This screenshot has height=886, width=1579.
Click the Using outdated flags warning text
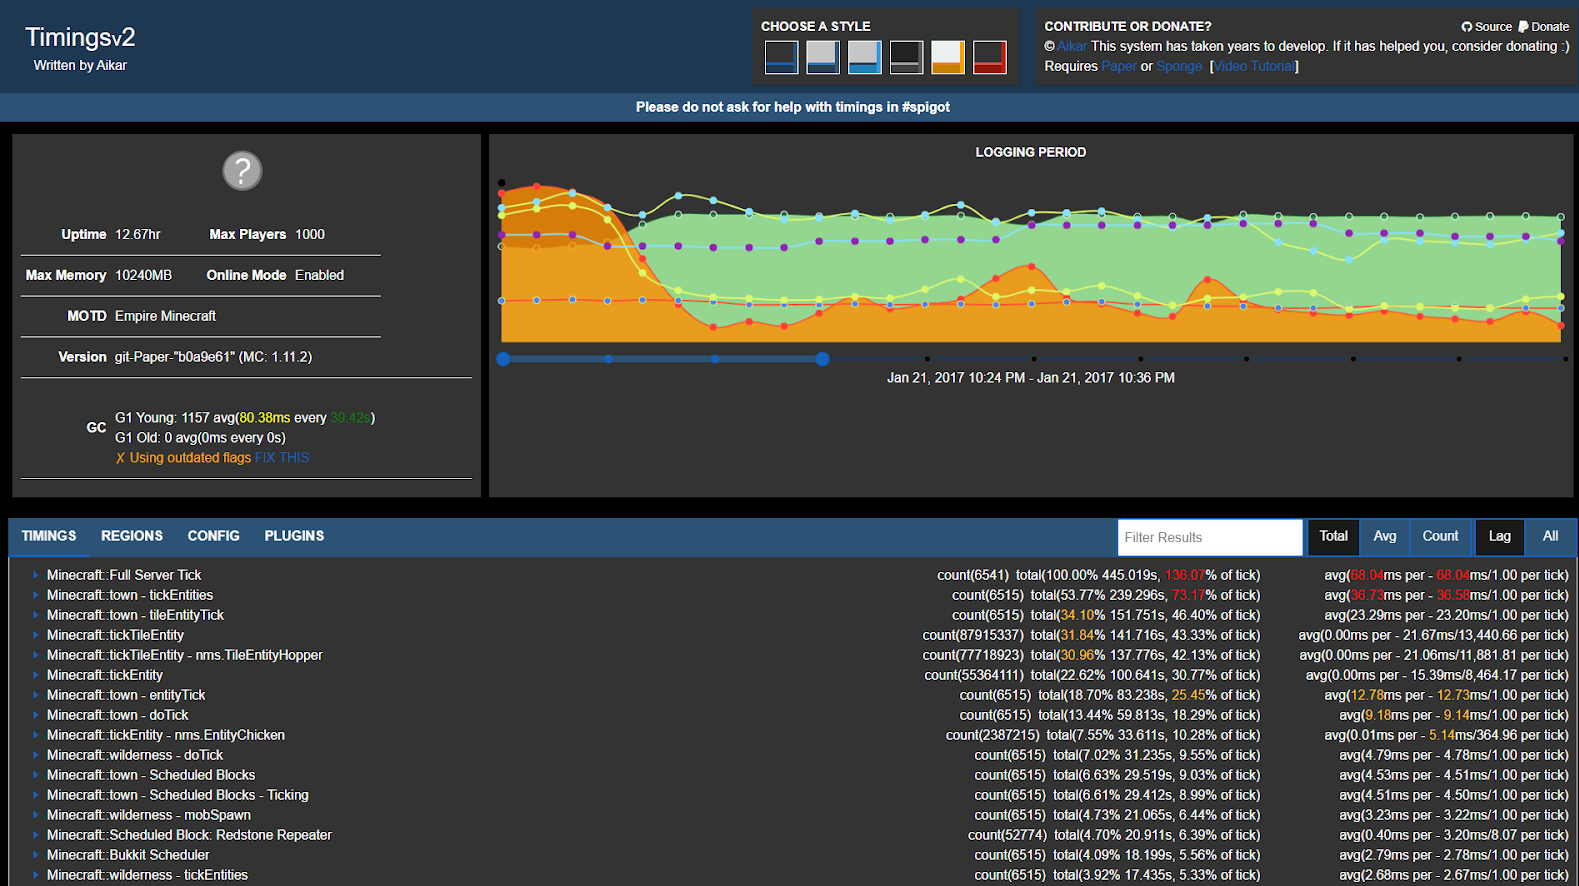tap(190, 458)
